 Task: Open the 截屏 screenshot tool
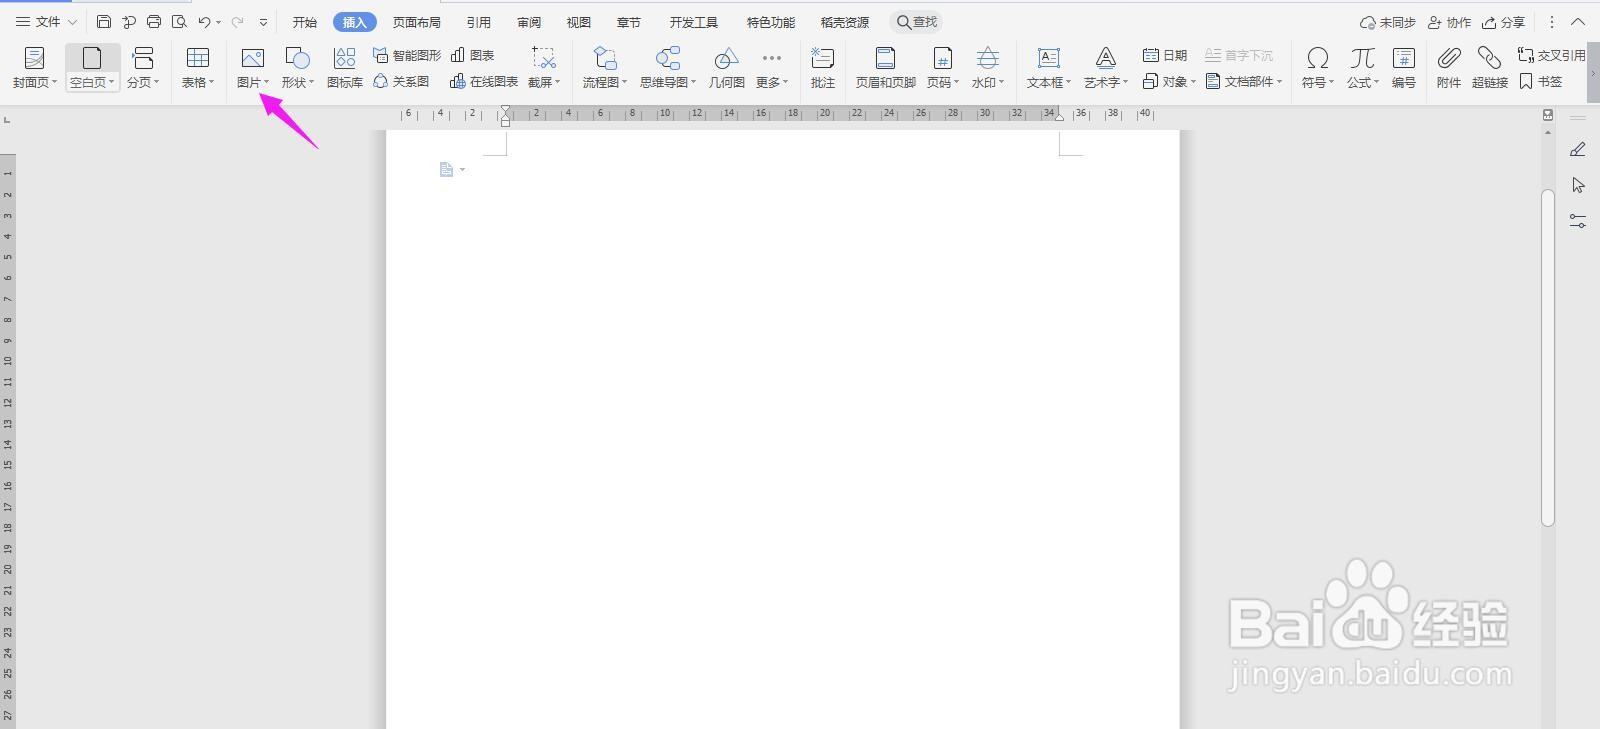coord(544,68)
